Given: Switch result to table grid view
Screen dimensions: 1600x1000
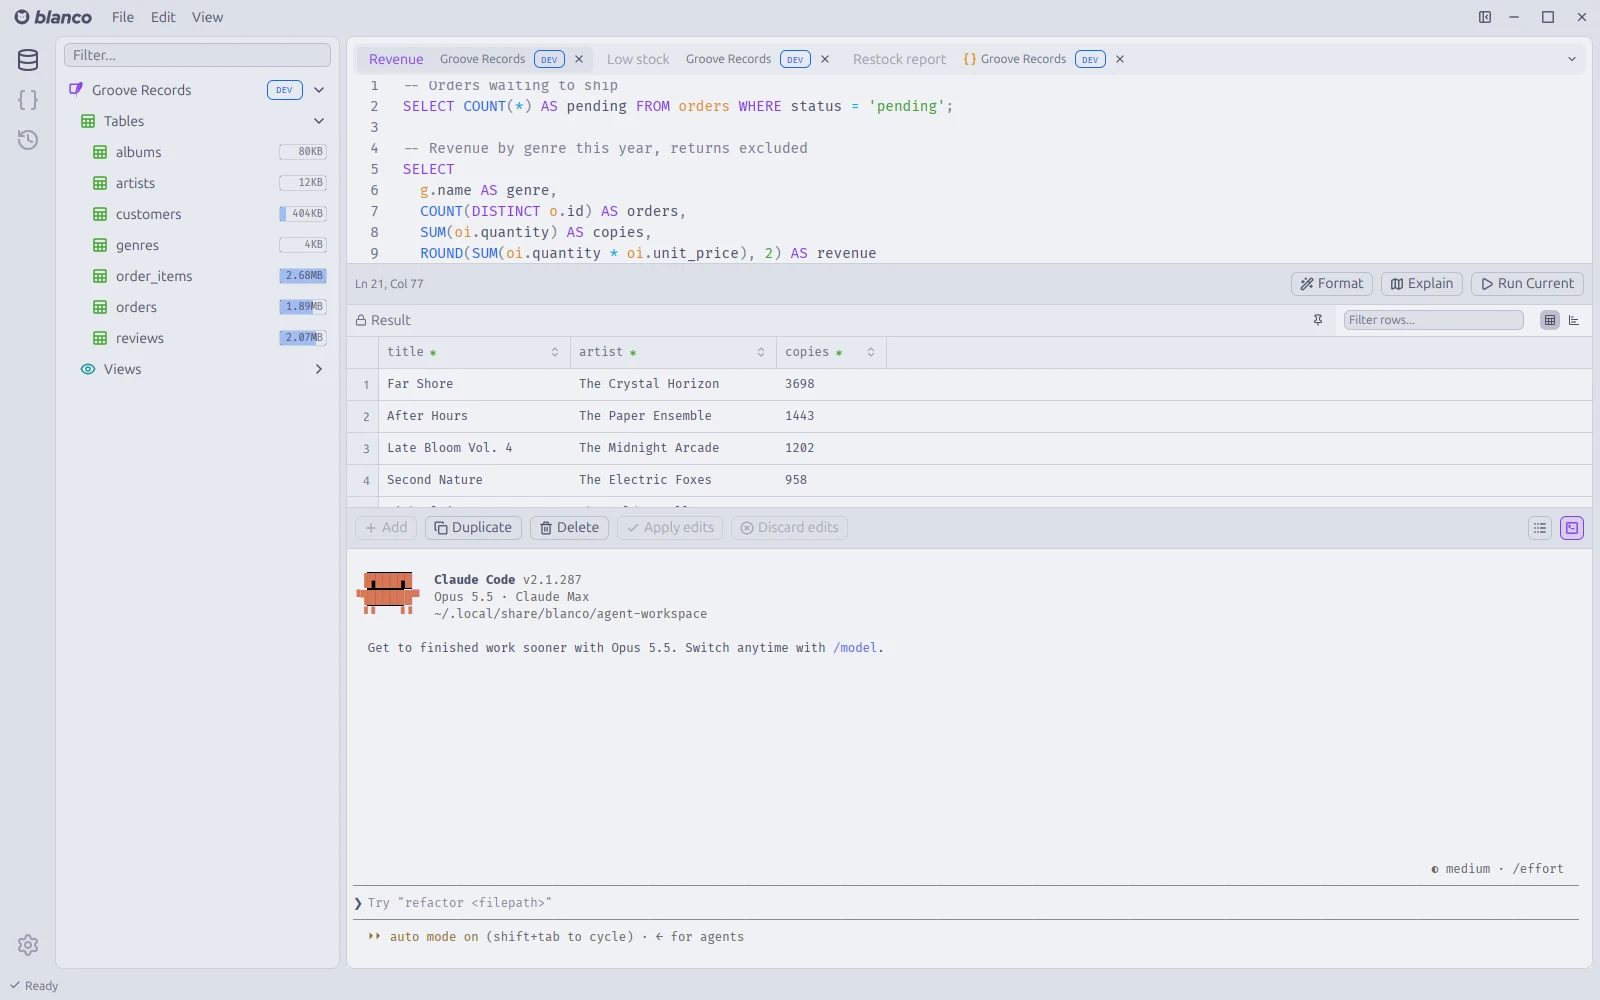Looking at the screenshot, I should point(1550,320).
